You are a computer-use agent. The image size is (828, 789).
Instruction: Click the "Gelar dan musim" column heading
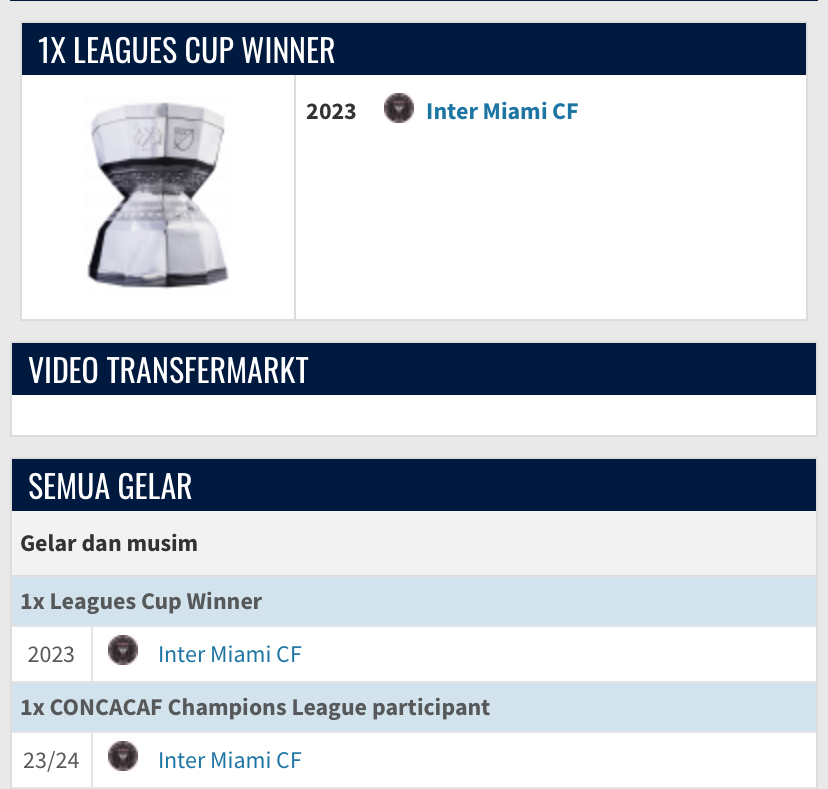coord(109,544)
